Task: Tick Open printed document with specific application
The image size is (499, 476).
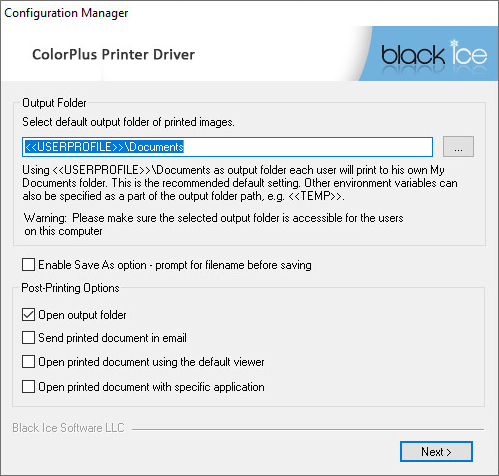Action: click(28, 387)
